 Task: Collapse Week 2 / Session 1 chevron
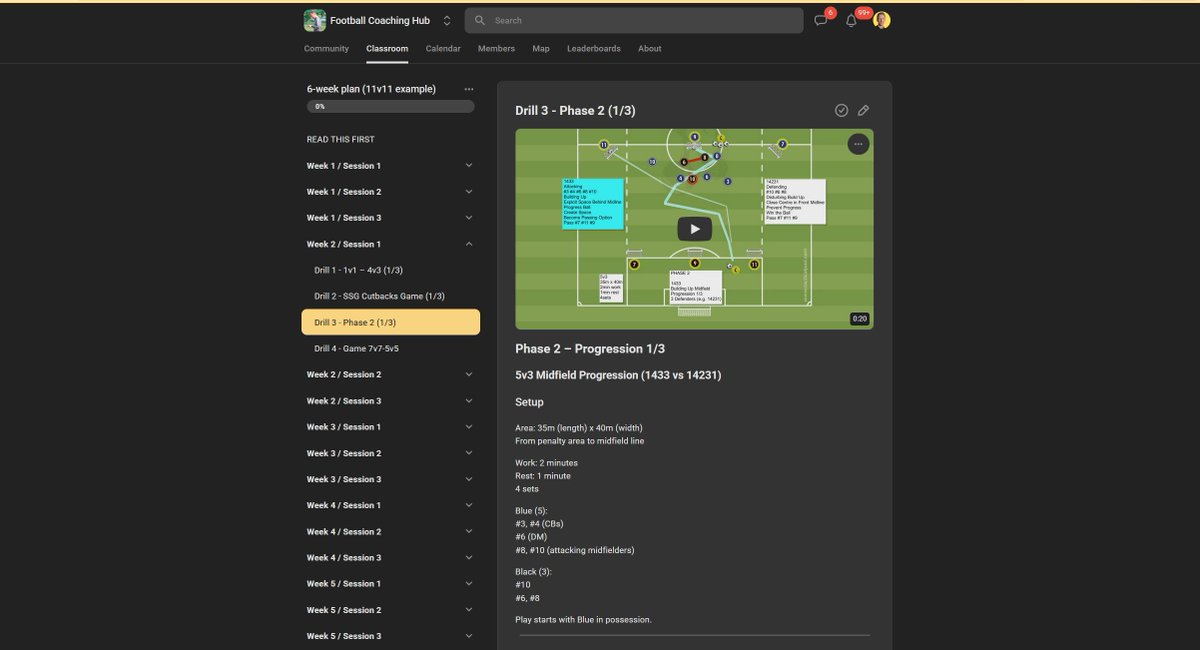click(469, 244)
